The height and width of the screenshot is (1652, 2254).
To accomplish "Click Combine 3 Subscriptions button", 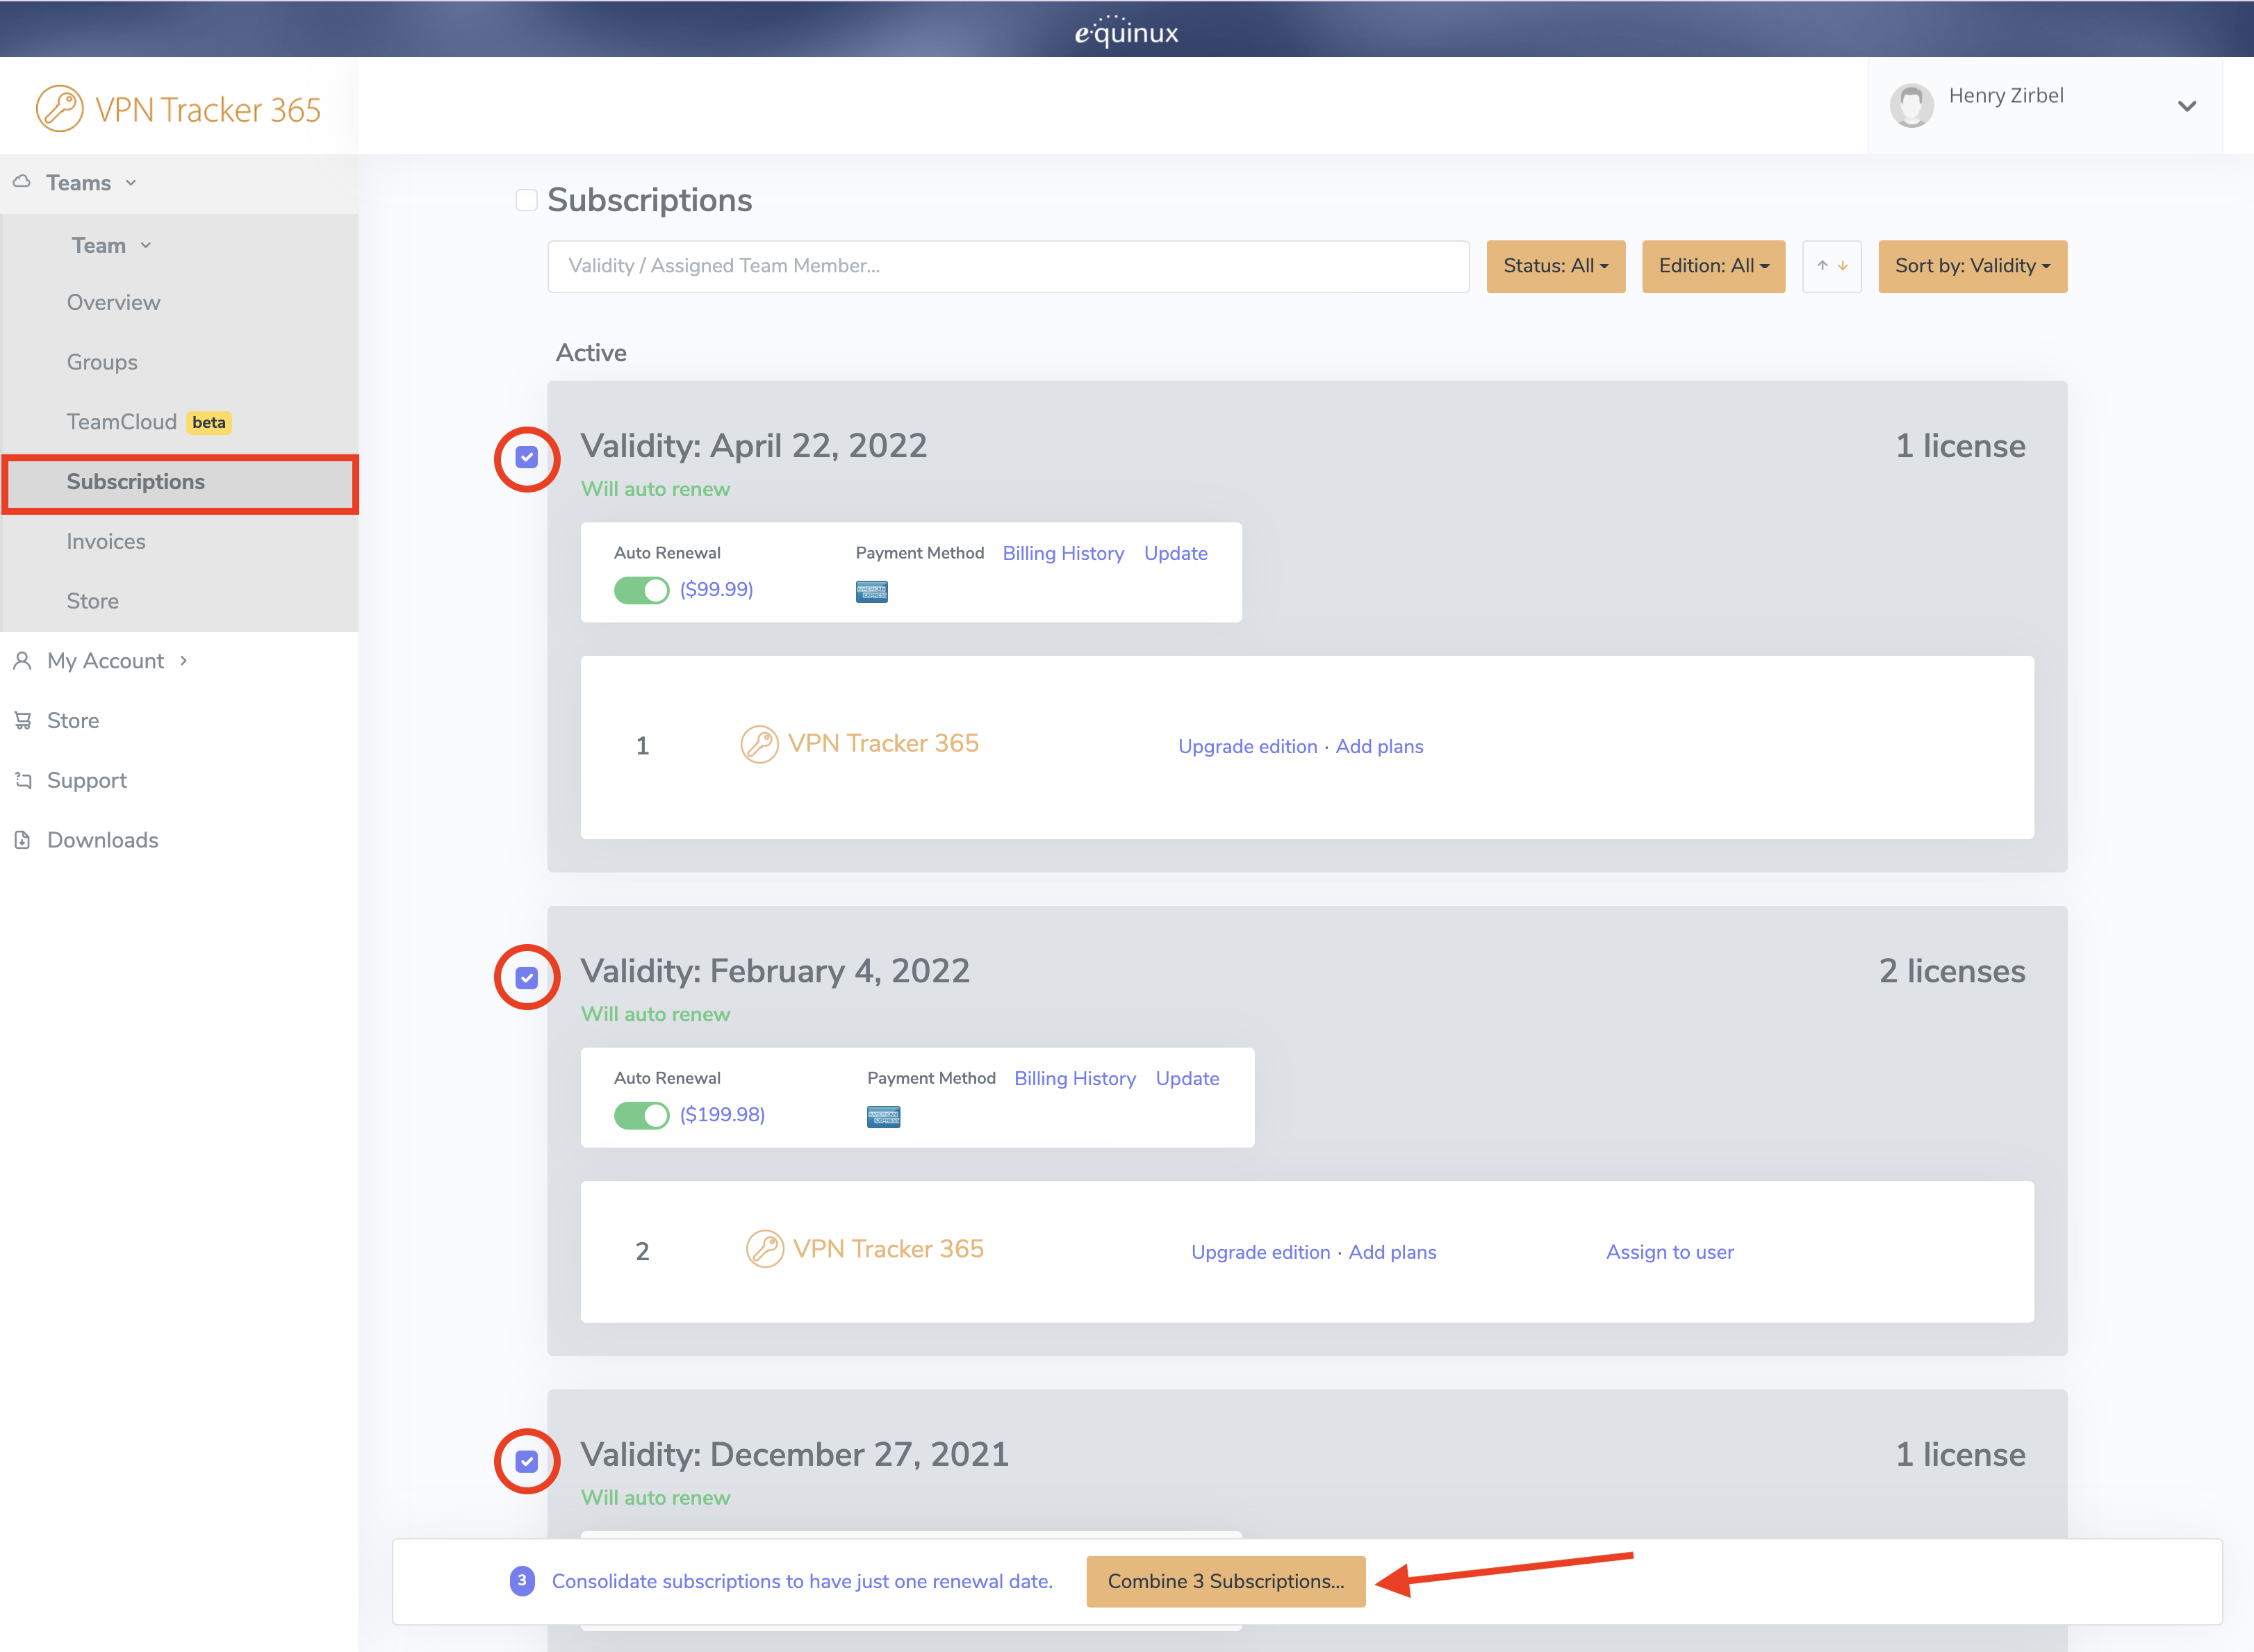I will [x=1226, y=1581].
